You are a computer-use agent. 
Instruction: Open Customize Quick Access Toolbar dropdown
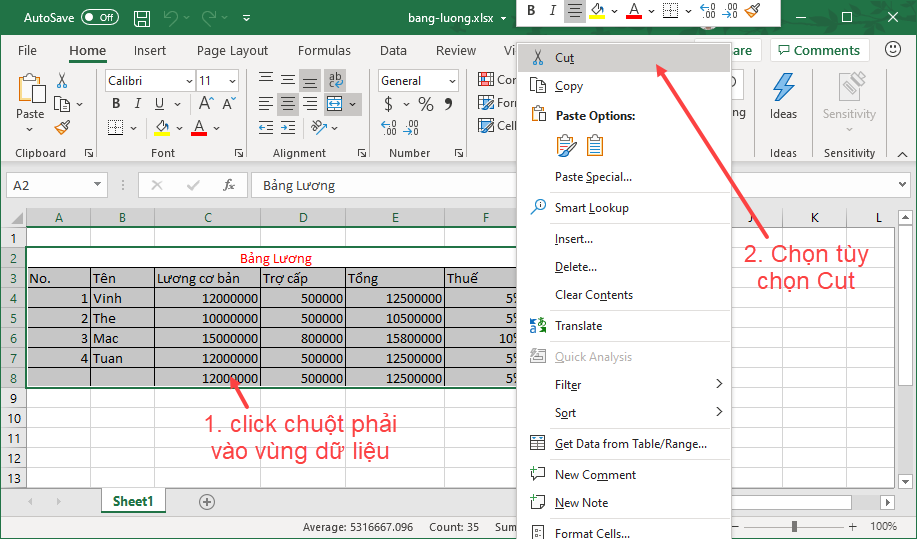(x=247, y=18)
